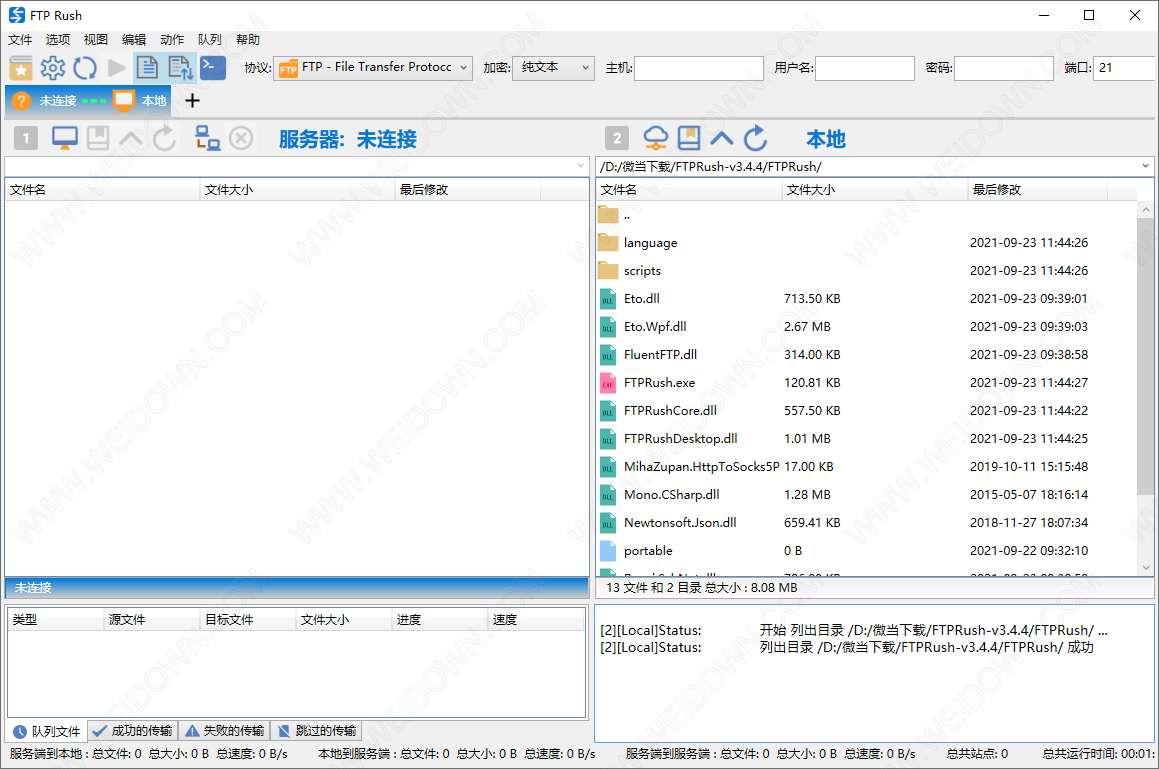Open site manager network icon

pyautogui.click(x=207, y=138)
